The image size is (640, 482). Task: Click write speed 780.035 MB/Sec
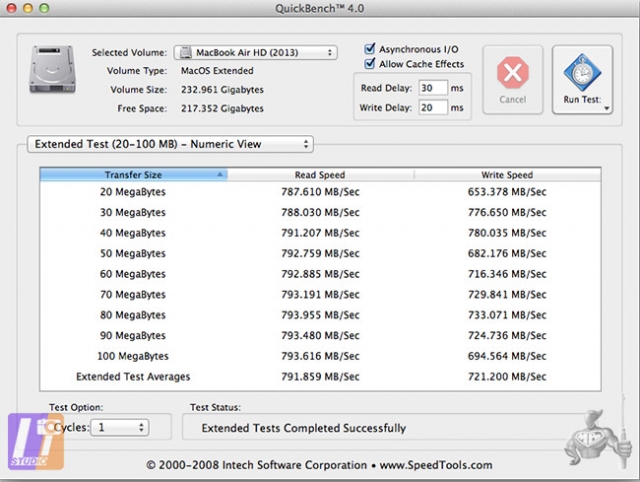[507, 233]
